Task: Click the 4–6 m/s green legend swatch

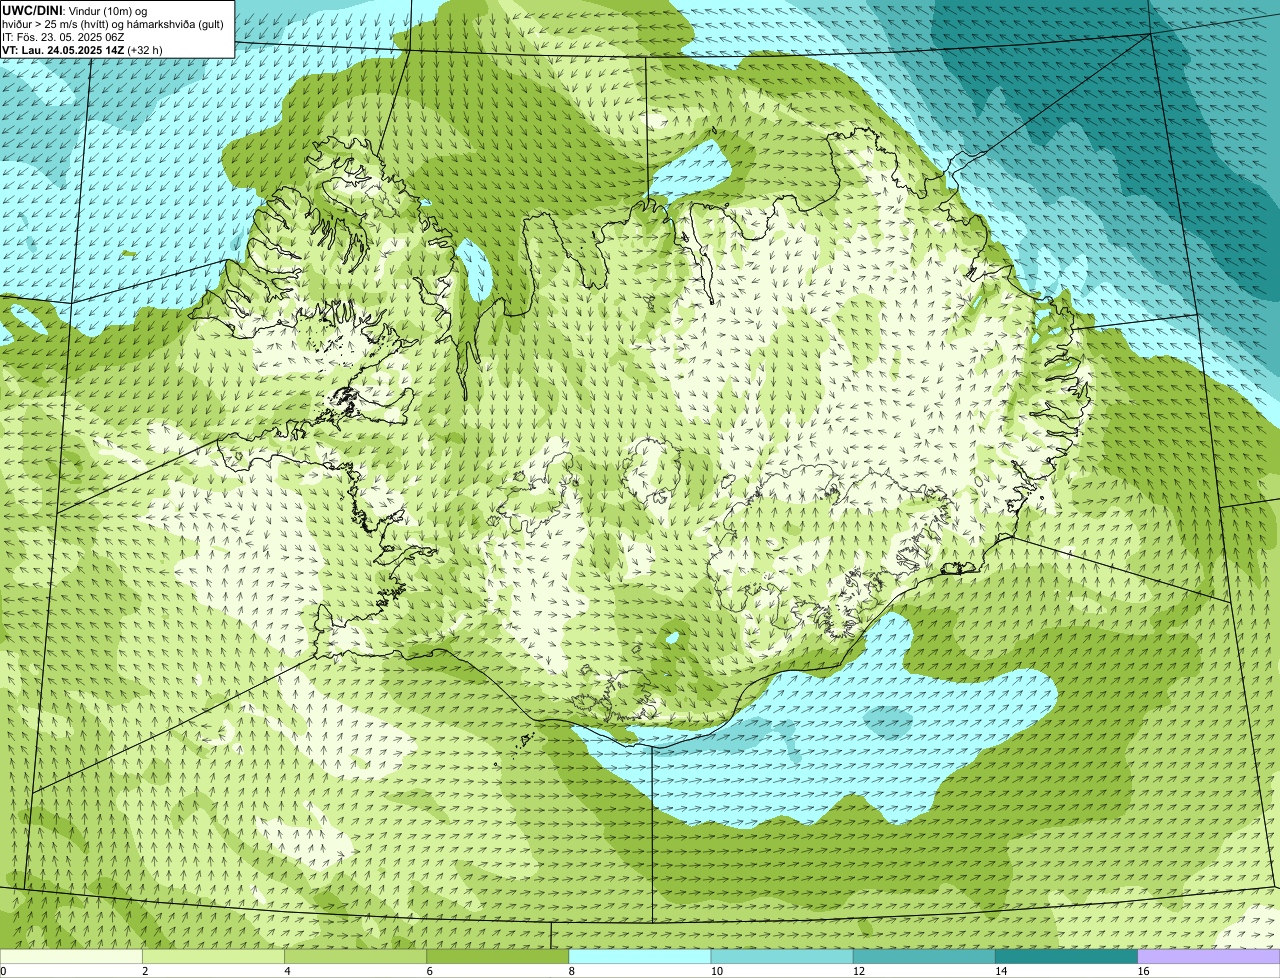Action: point(355,957)
